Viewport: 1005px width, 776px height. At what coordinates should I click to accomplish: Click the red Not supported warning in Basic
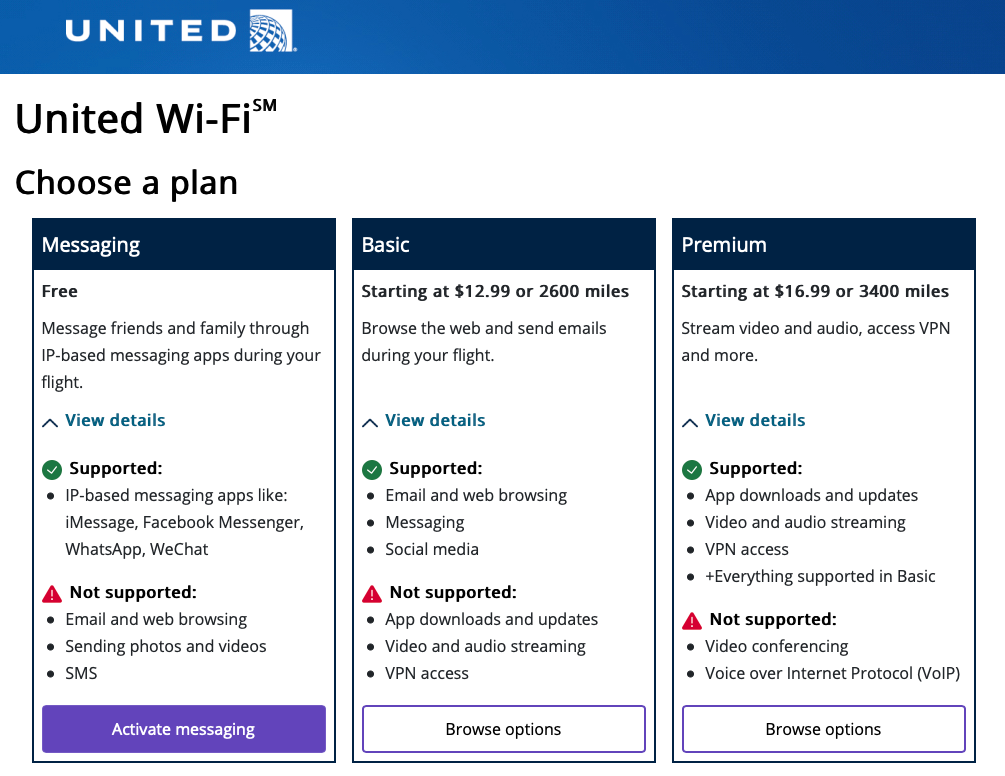point(372,593)
